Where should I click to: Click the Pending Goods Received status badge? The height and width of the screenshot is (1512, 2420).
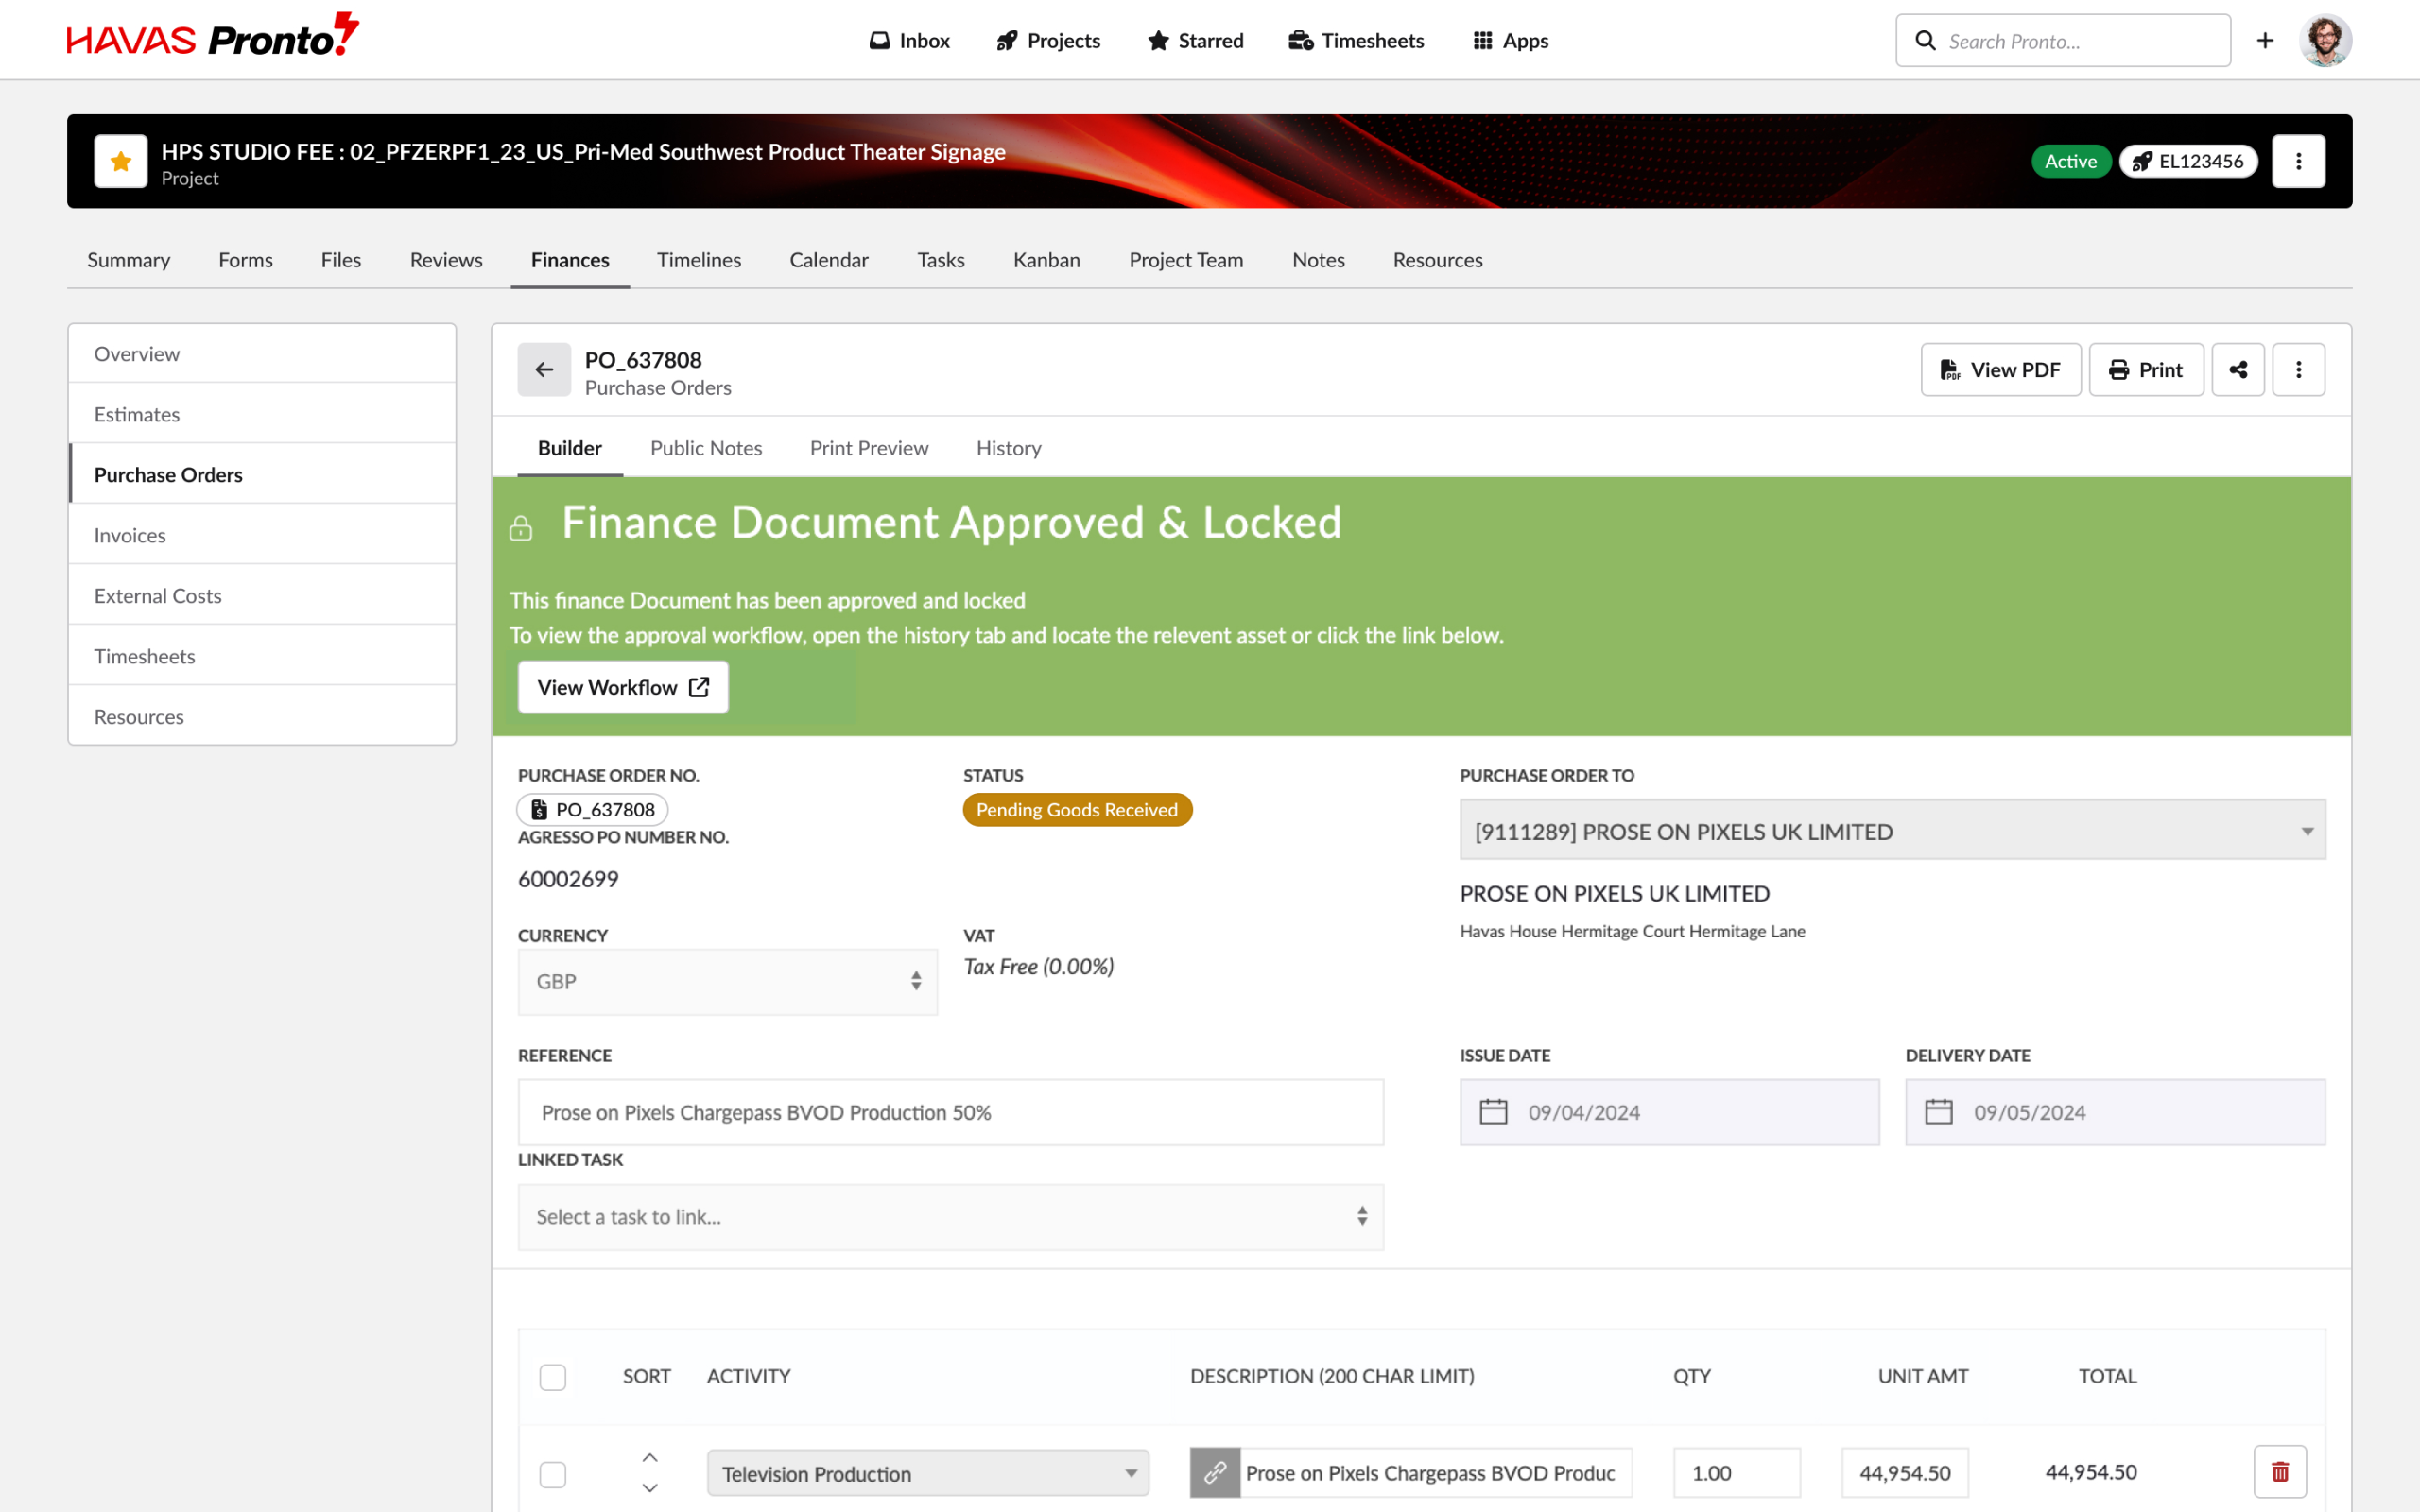pyautogui.click(x=1077, y=810)
